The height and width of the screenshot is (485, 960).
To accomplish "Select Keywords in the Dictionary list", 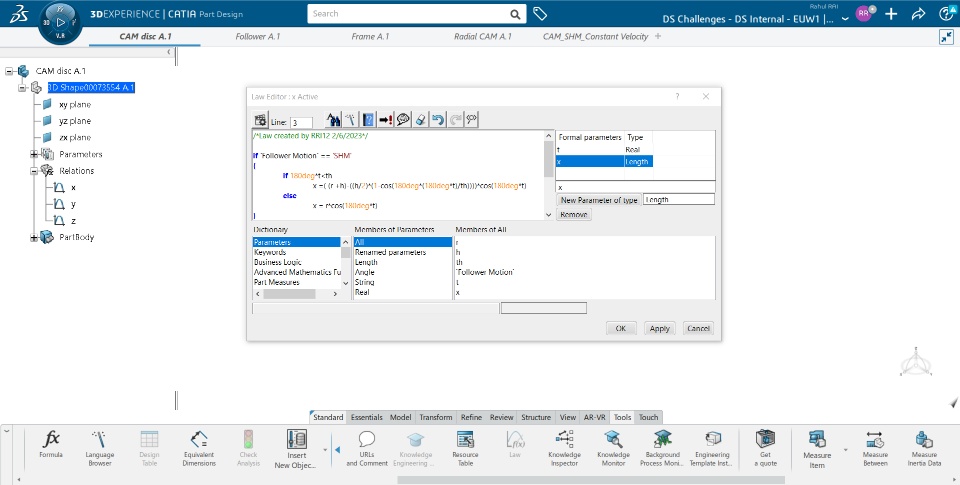I will pyautogui.click(x=297, y=252).
